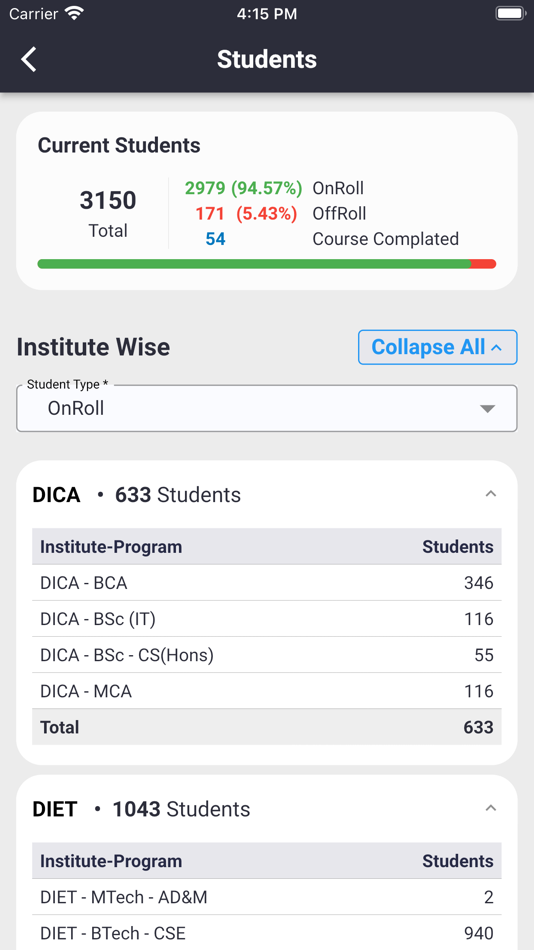Tap the 54 Course Completed count
Viewport: 534px width, 950px height.
pos(215,239)
